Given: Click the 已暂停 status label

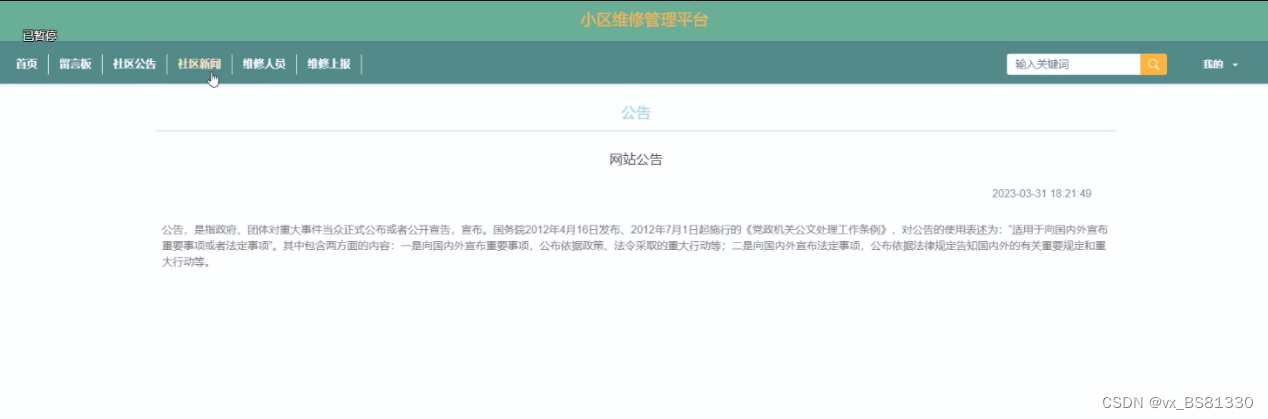Looking at the screenshot, I should (x=40, y=36).
